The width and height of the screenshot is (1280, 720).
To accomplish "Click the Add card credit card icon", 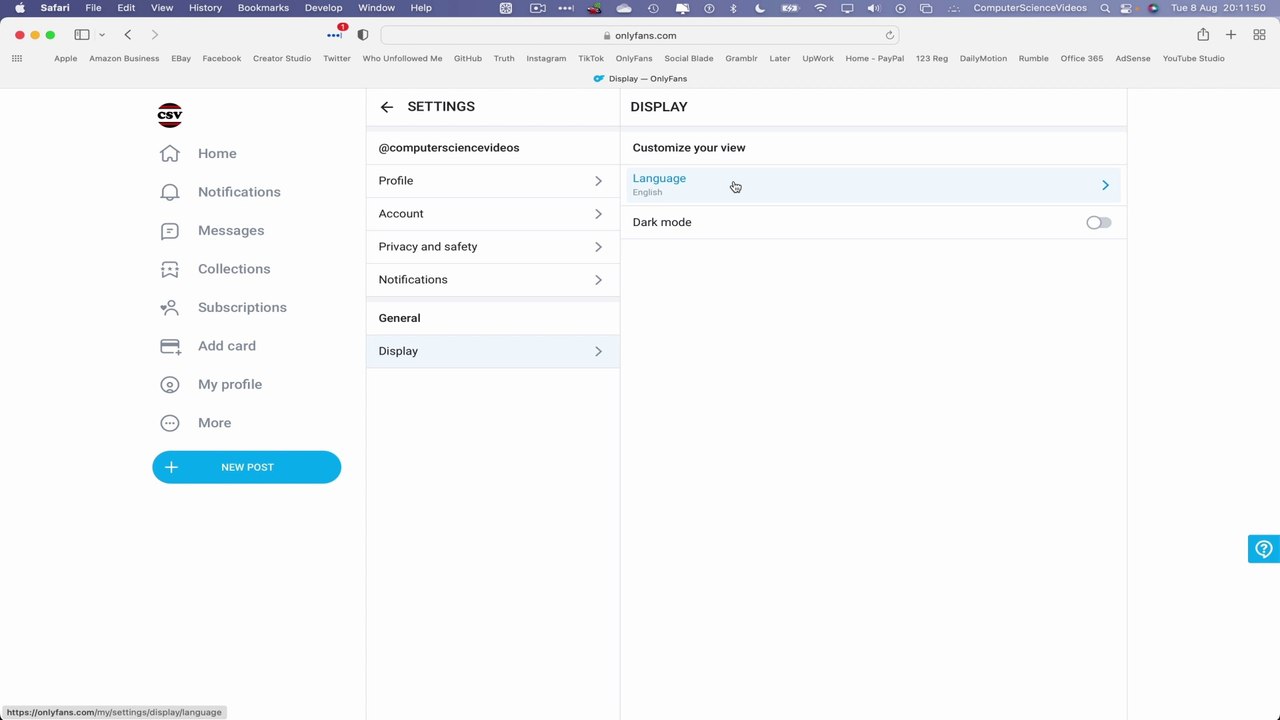I will (170, 346).
